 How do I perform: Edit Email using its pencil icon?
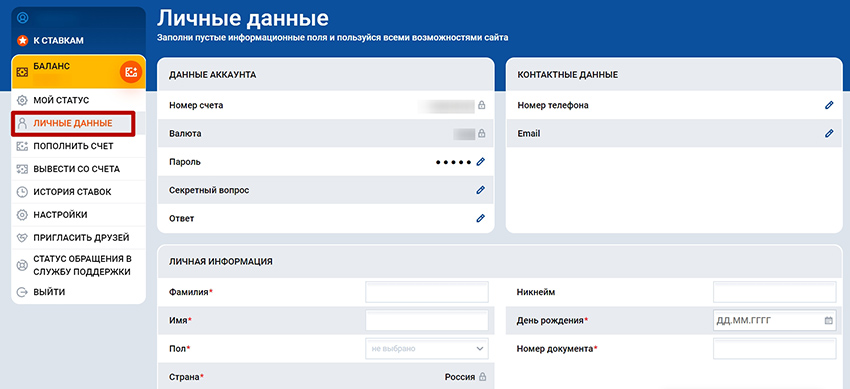click(829, 133)
